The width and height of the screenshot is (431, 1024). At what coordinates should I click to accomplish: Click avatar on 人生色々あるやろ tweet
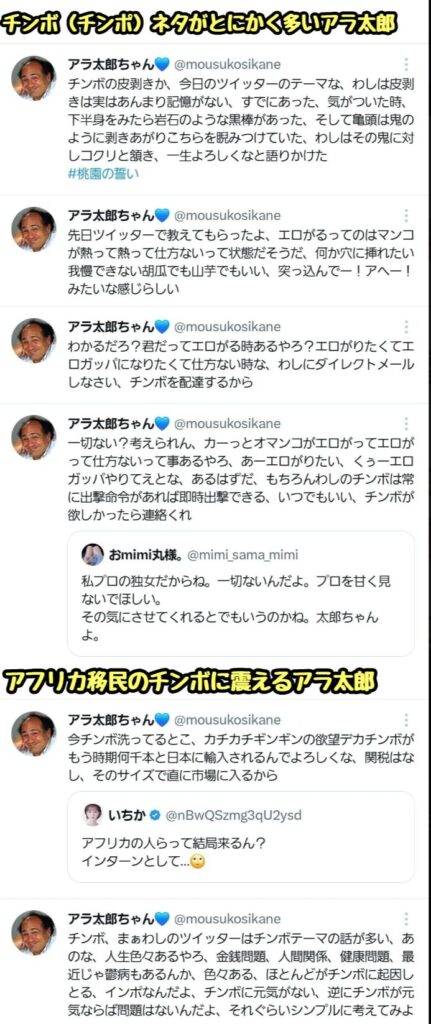33,933
